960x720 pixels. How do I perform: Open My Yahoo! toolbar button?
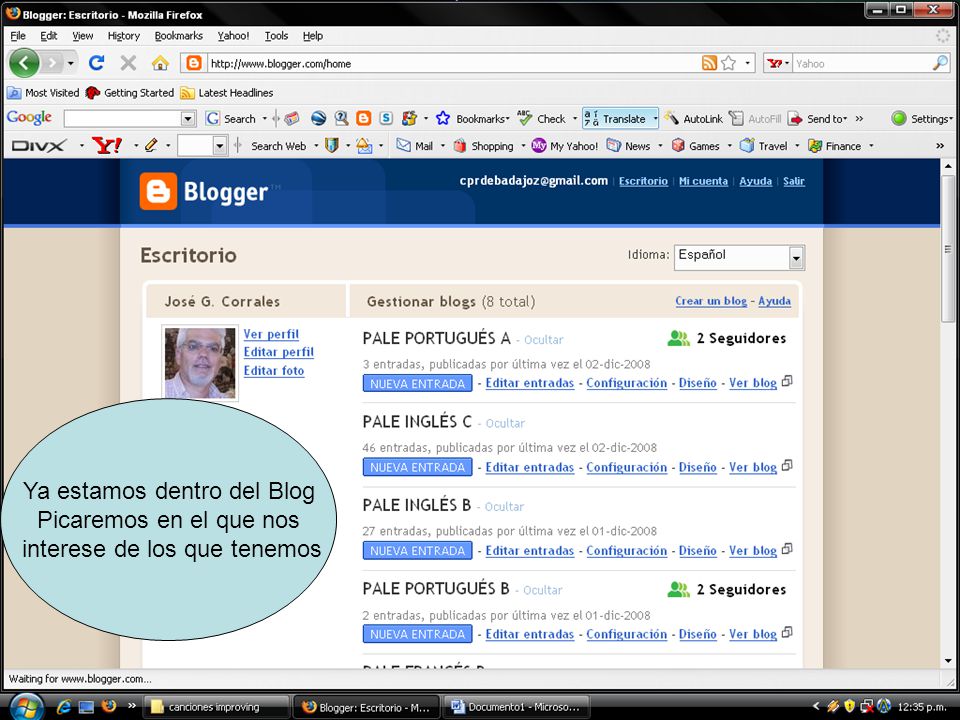pos(565,146)
